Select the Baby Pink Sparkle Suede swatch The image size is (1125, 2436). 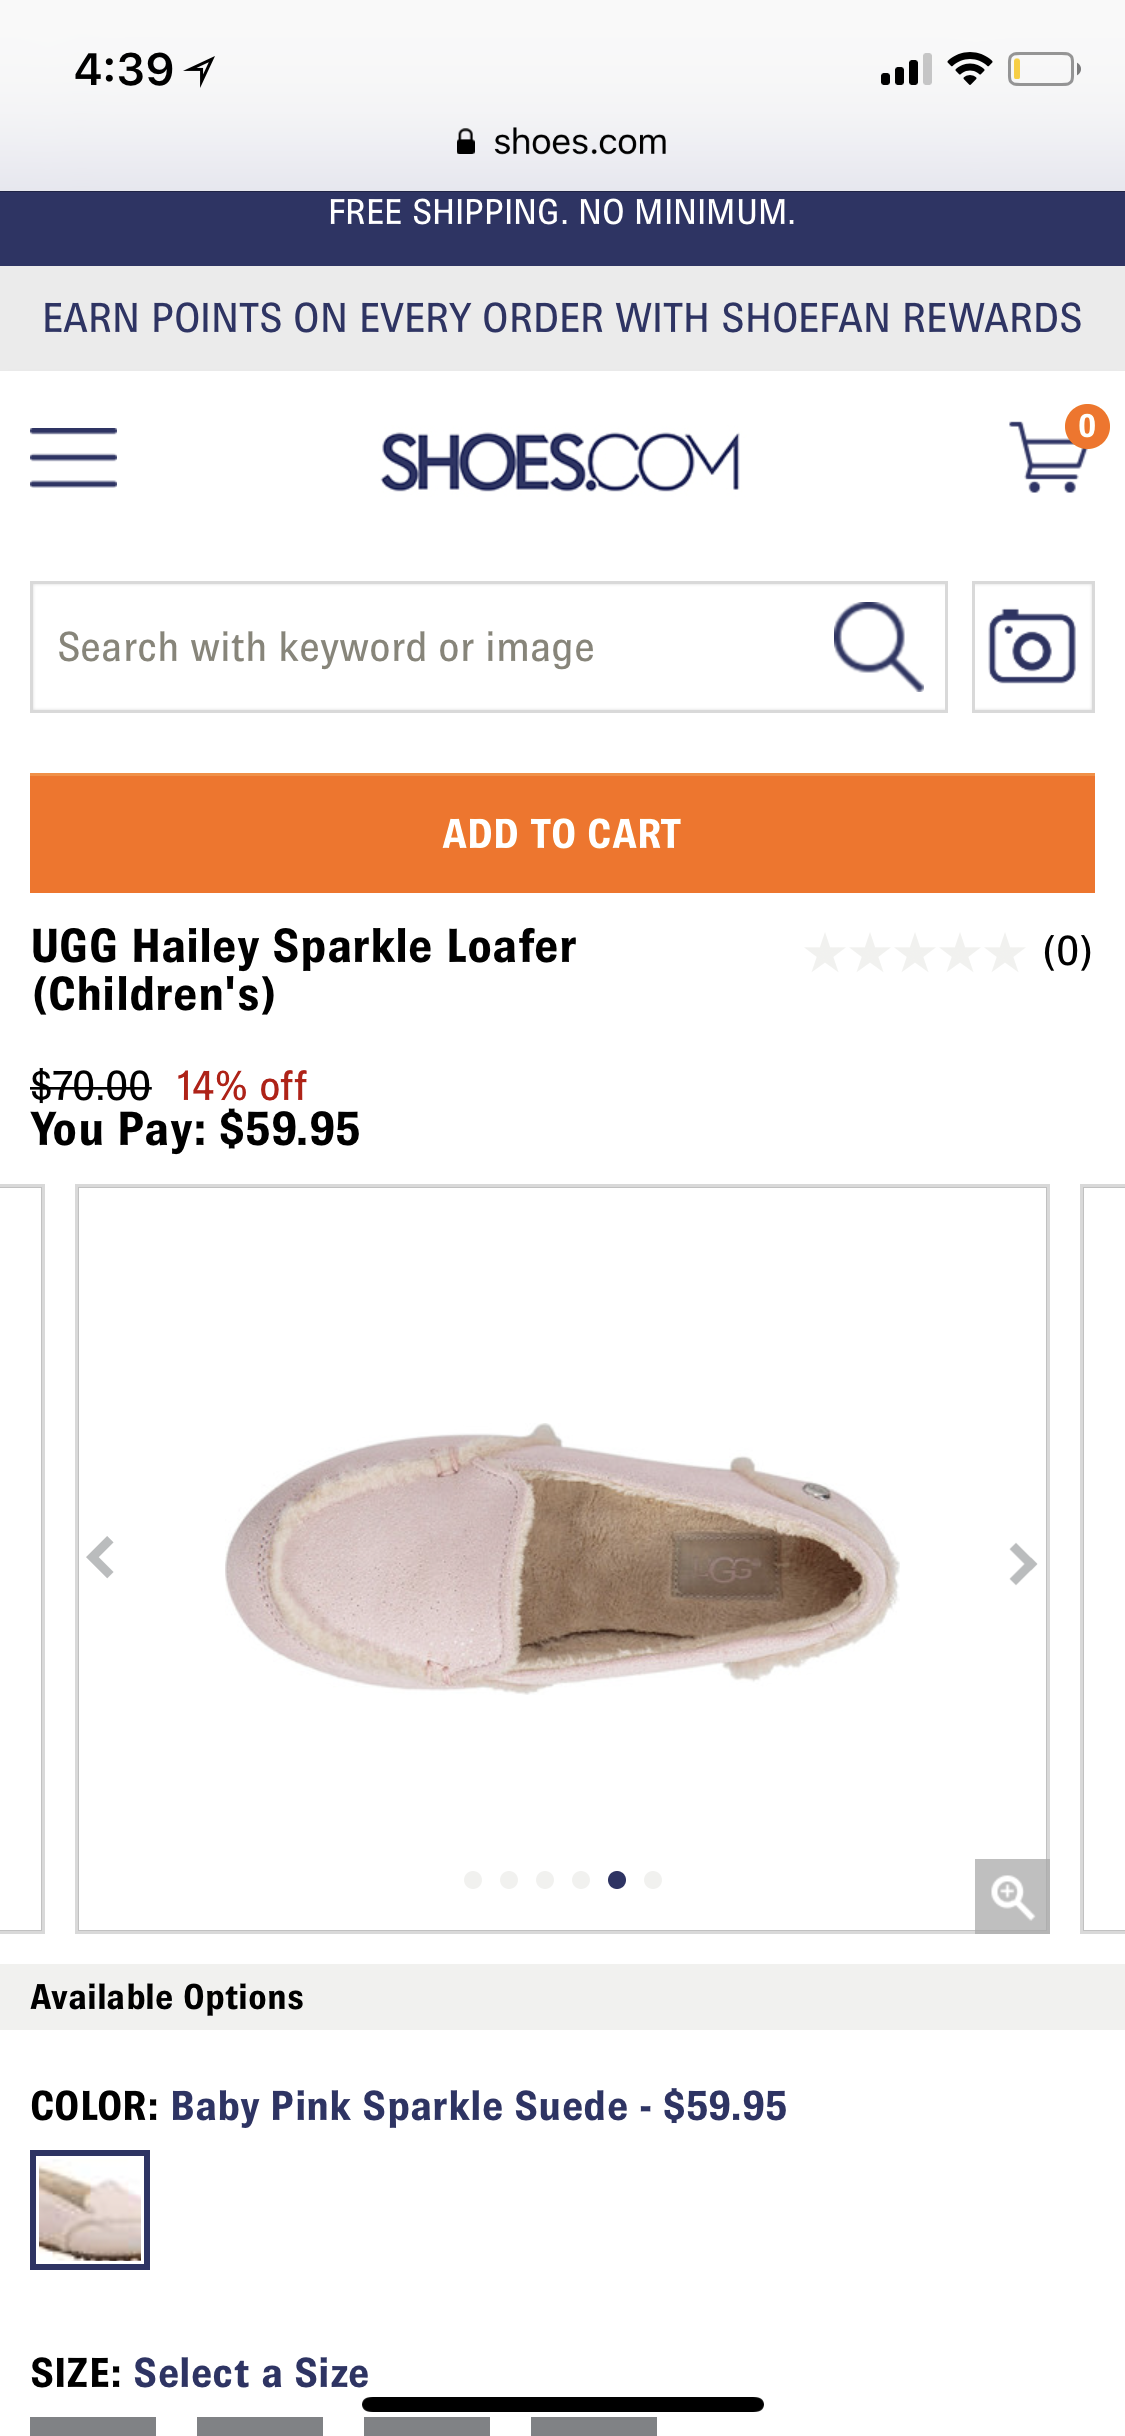point(90,2209)
